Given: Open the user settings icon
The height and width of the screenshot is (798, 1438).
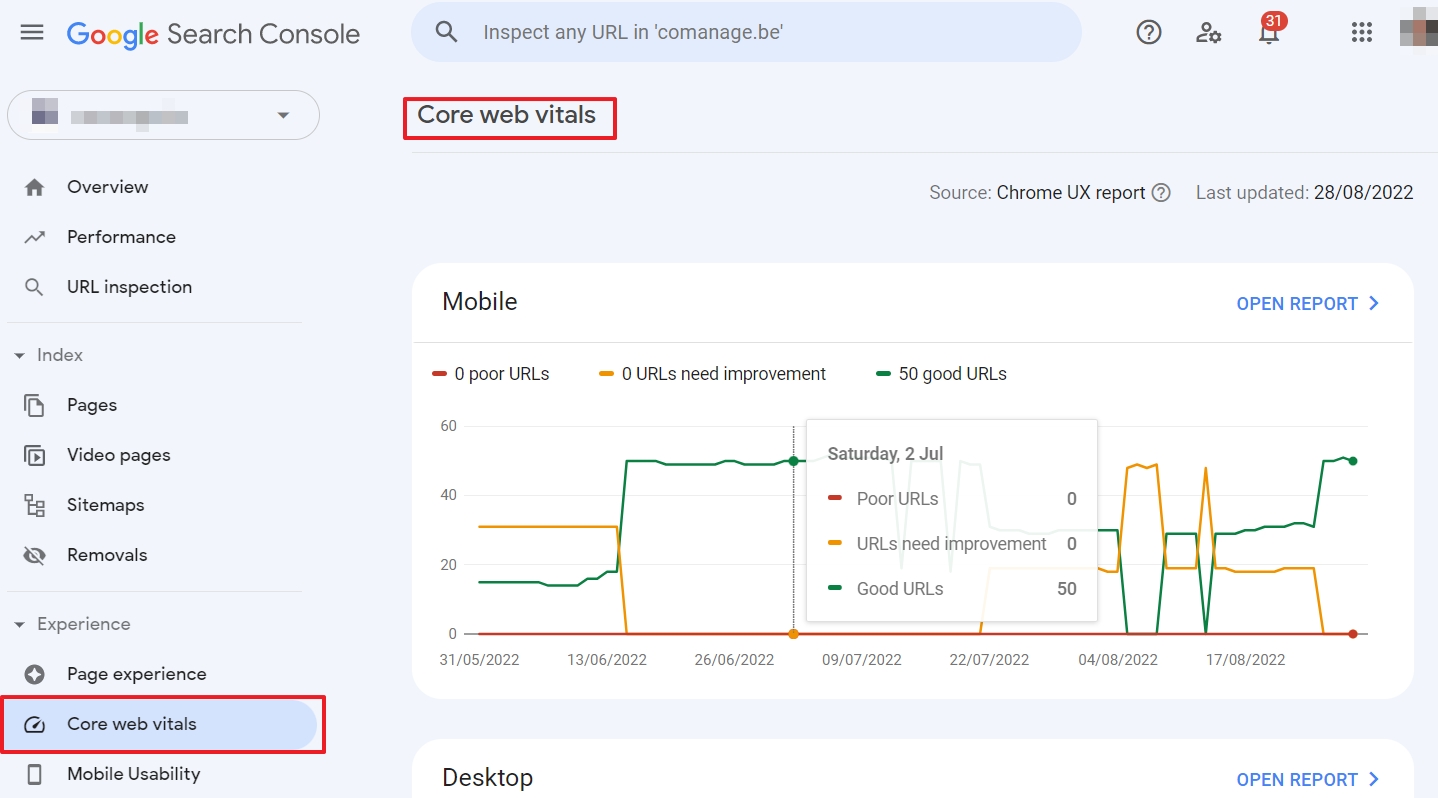Looking at the screenshot, I should tap(1208, 32).
